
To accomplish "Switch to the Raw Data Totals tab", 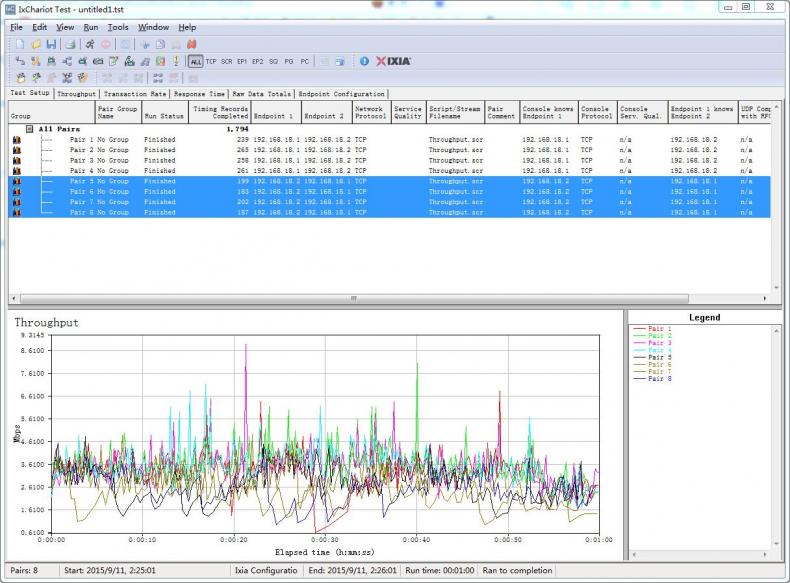I will (261, 94).
